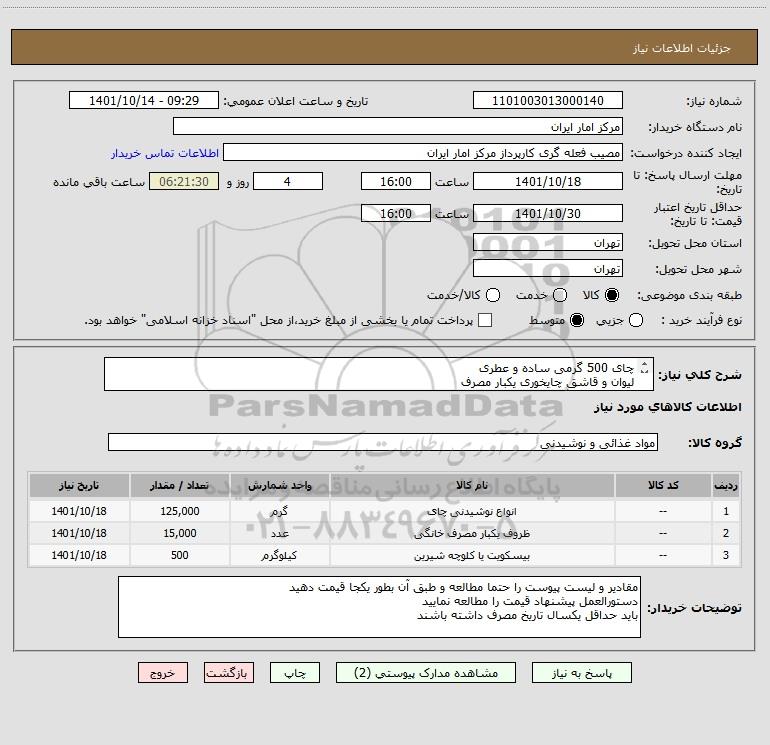Viewport: 770px width, 745px height.
Task: Select the خدمت radio button
Action: pos(560,295)
